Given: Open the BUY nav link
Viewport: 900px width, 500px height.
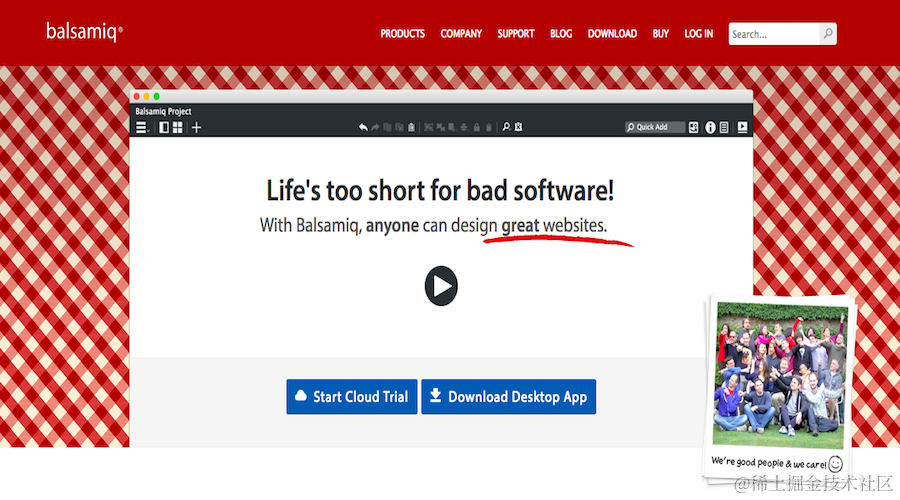Looking at the screenshot, I should (661, 34).
